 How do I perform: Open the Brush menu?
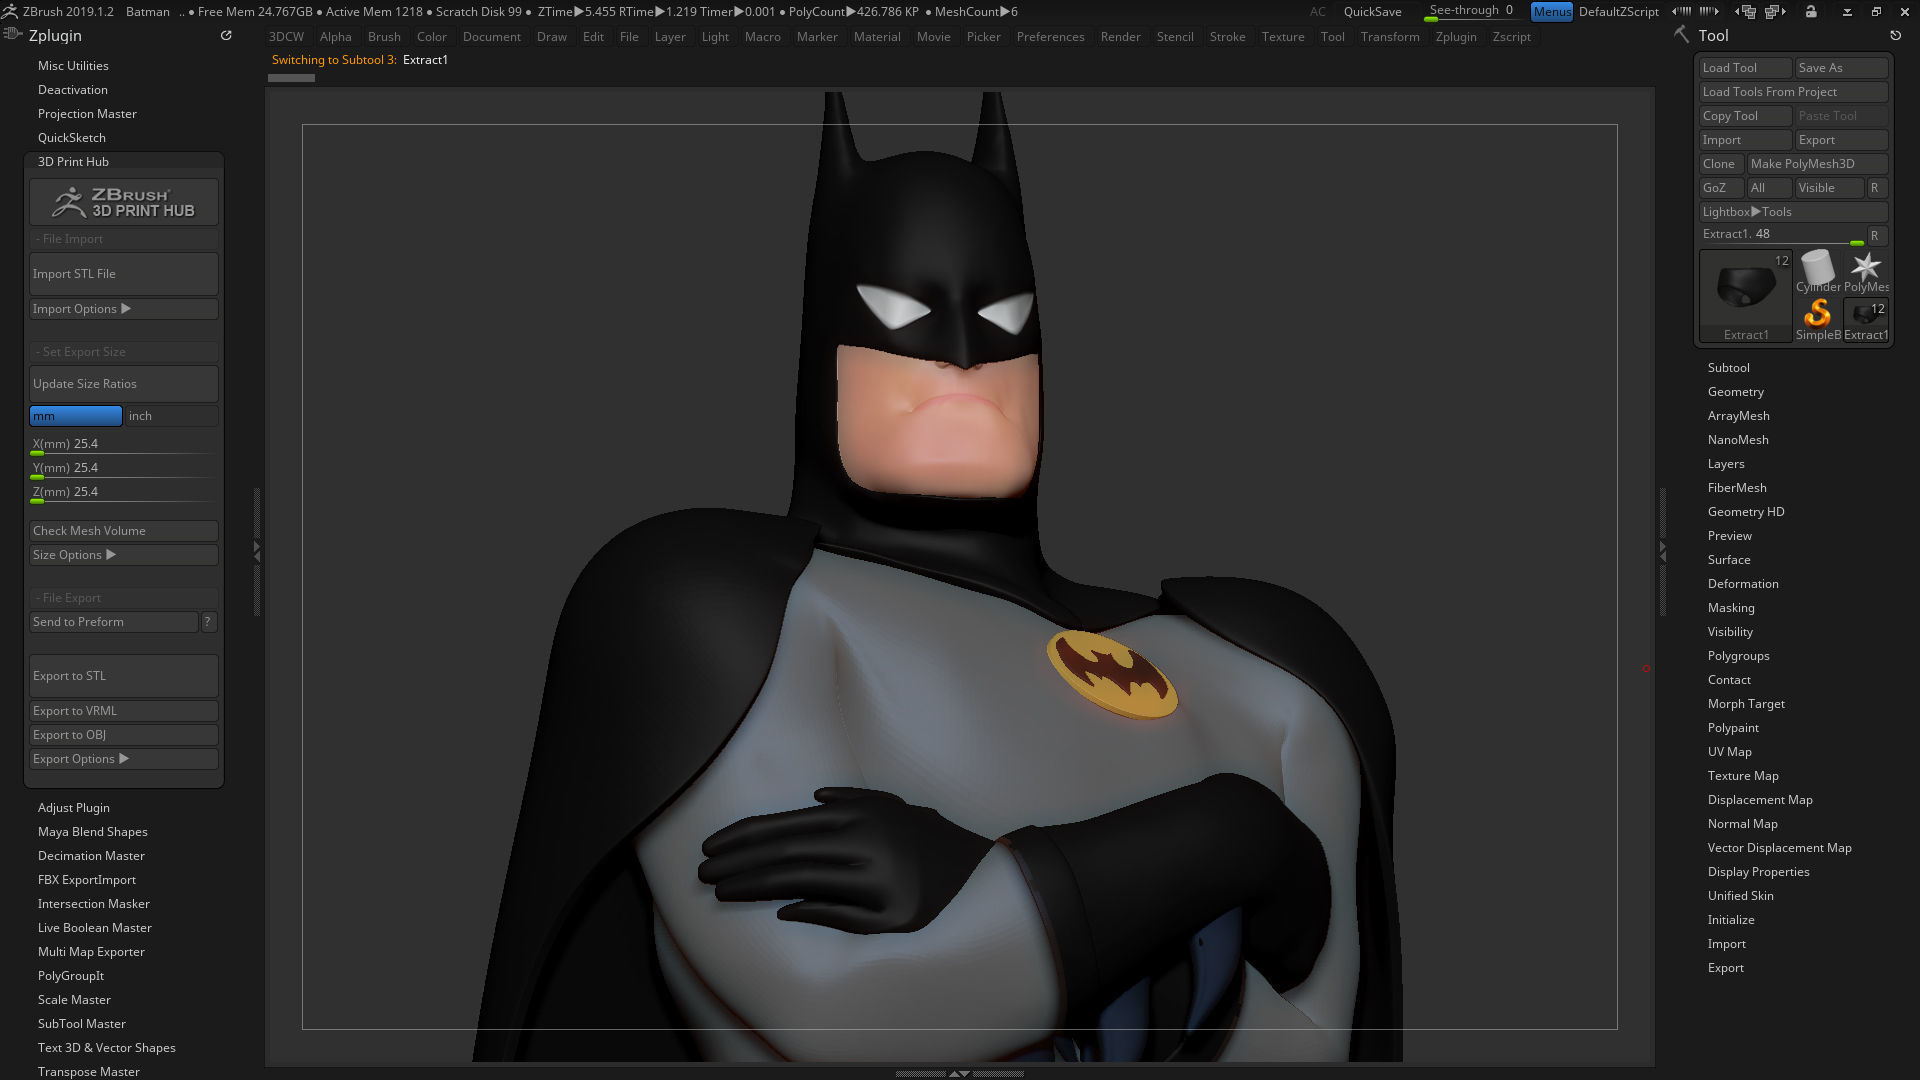(384, 37)
